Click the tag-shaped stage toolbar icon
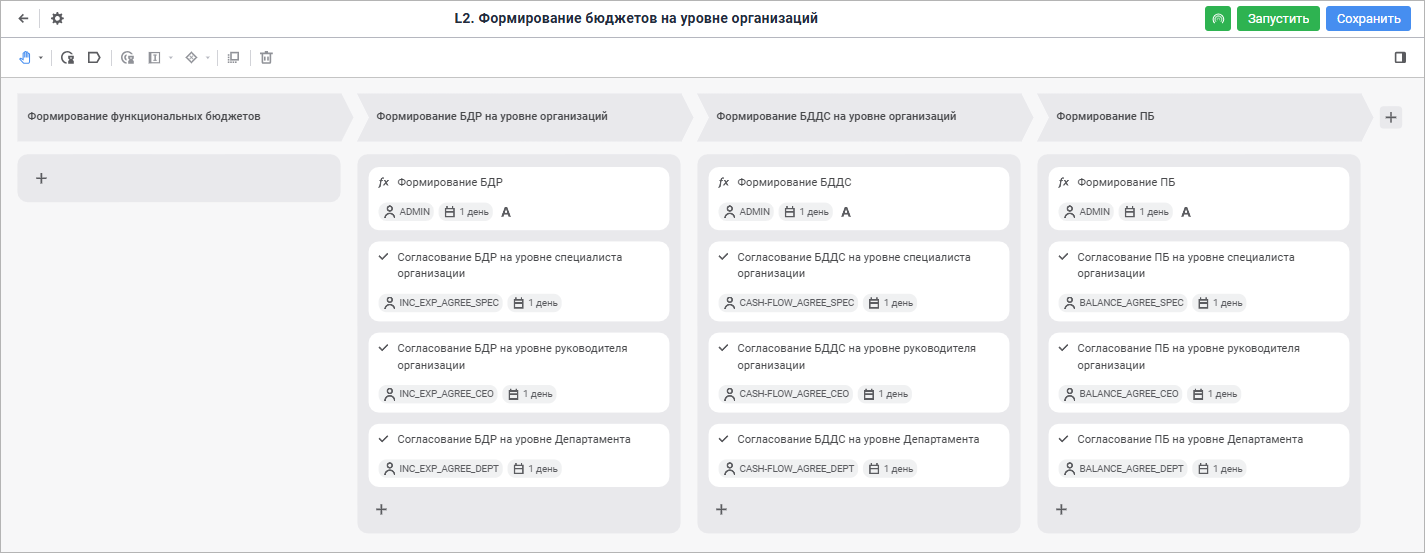Viewport: 1425px width, 553px height. (x=94, y=58)
